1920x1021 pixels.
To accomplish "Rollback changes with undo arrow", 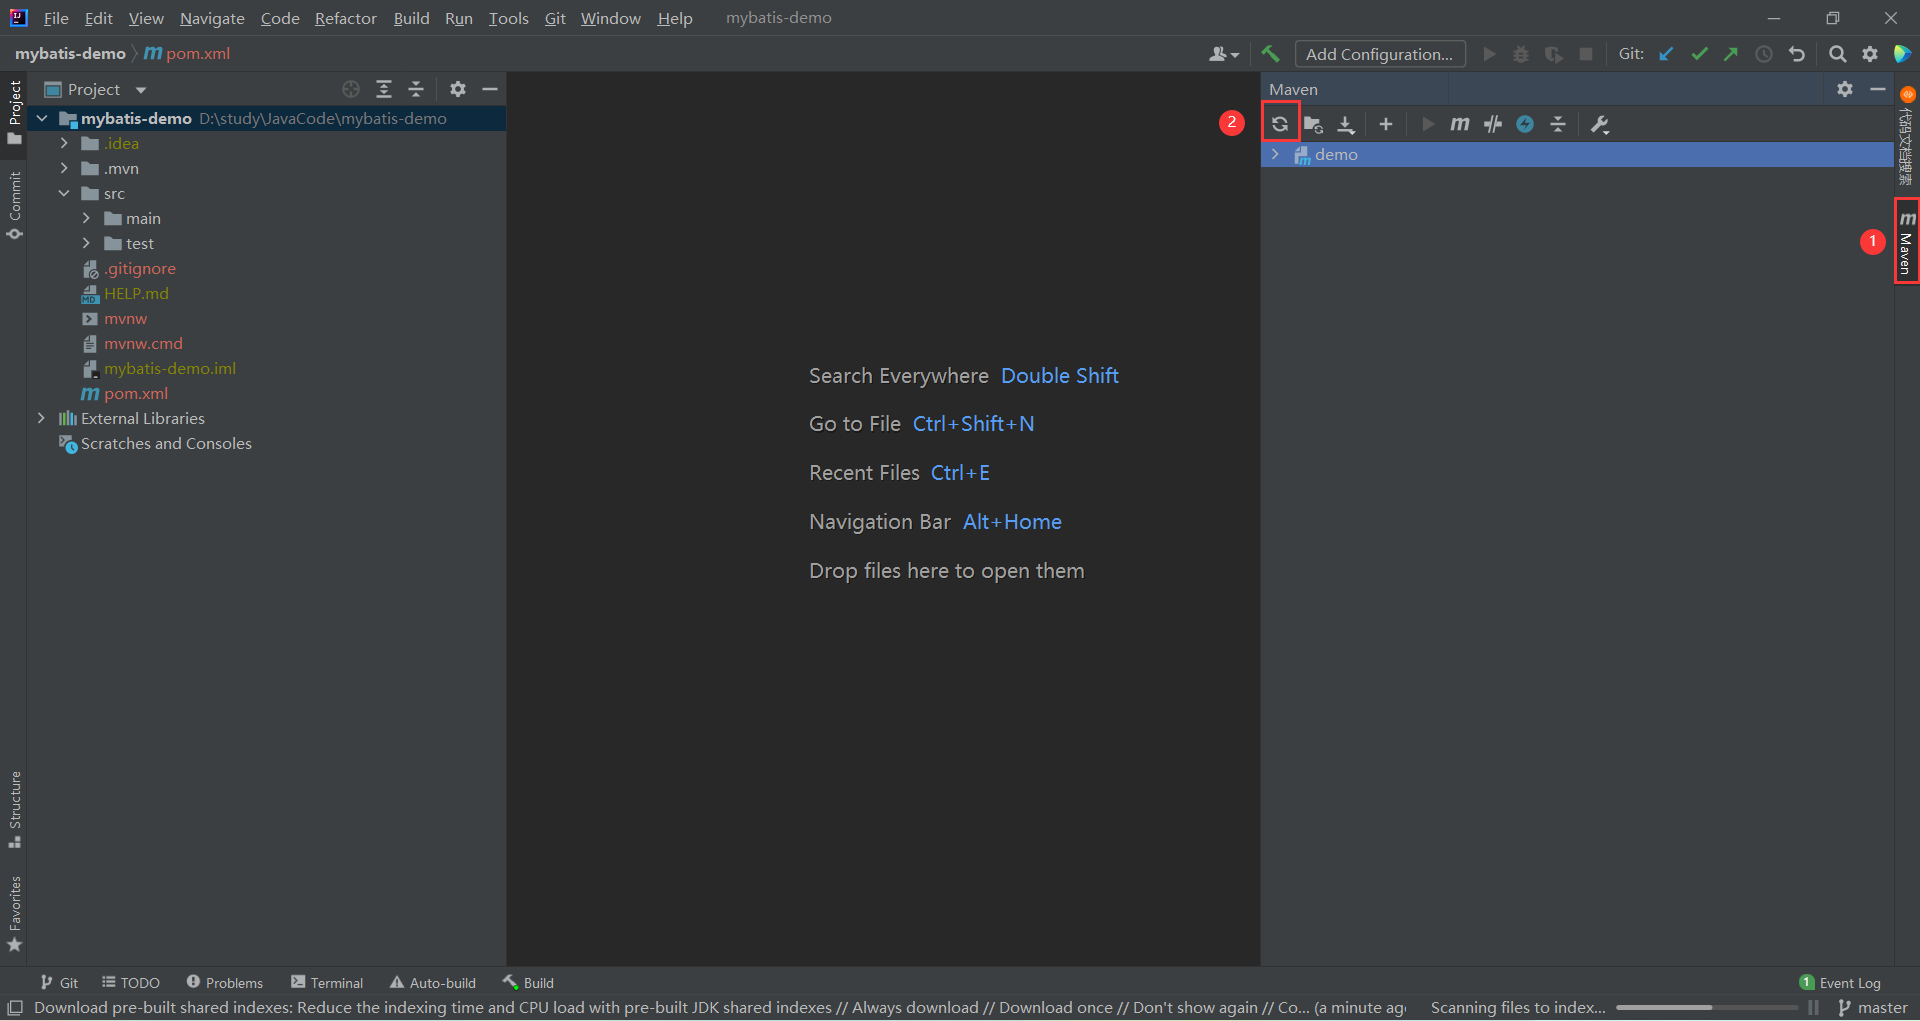I will pos(1797,54).
